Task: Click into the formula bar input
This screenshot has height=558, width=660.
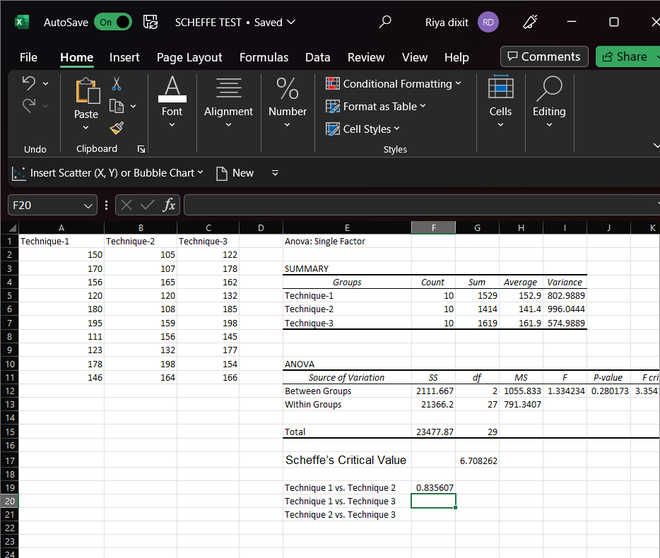Action: (x=421, y=205)
